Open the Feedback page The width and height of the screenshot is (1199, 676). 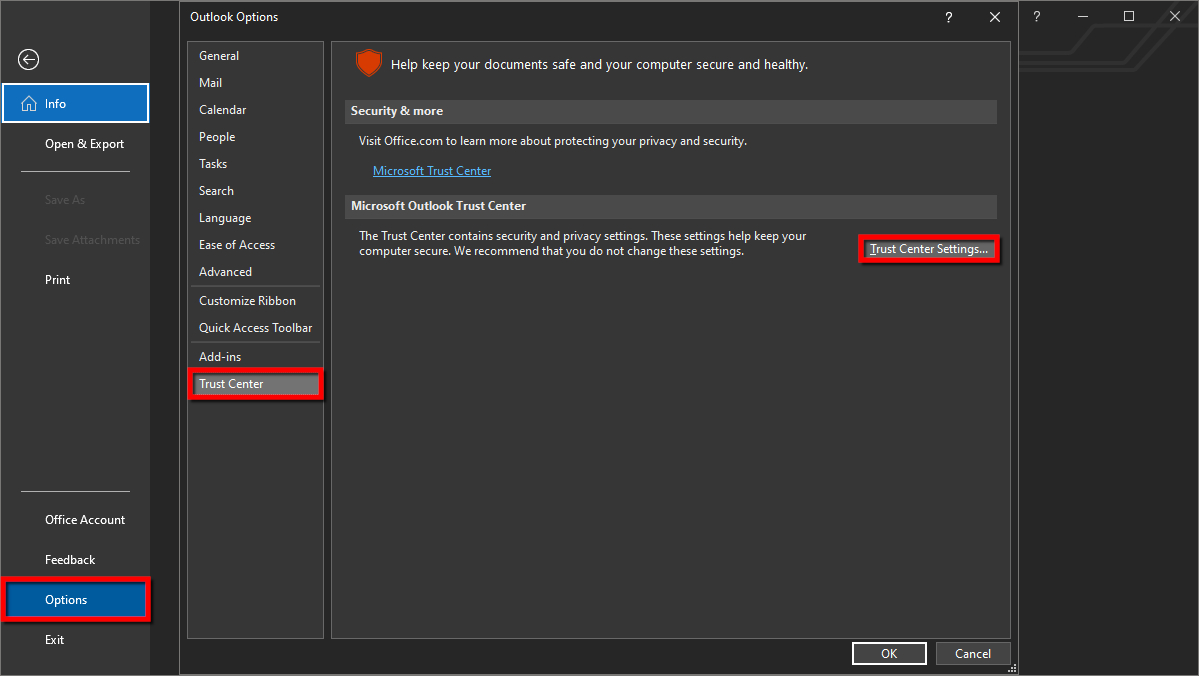[x=70, y=560]
